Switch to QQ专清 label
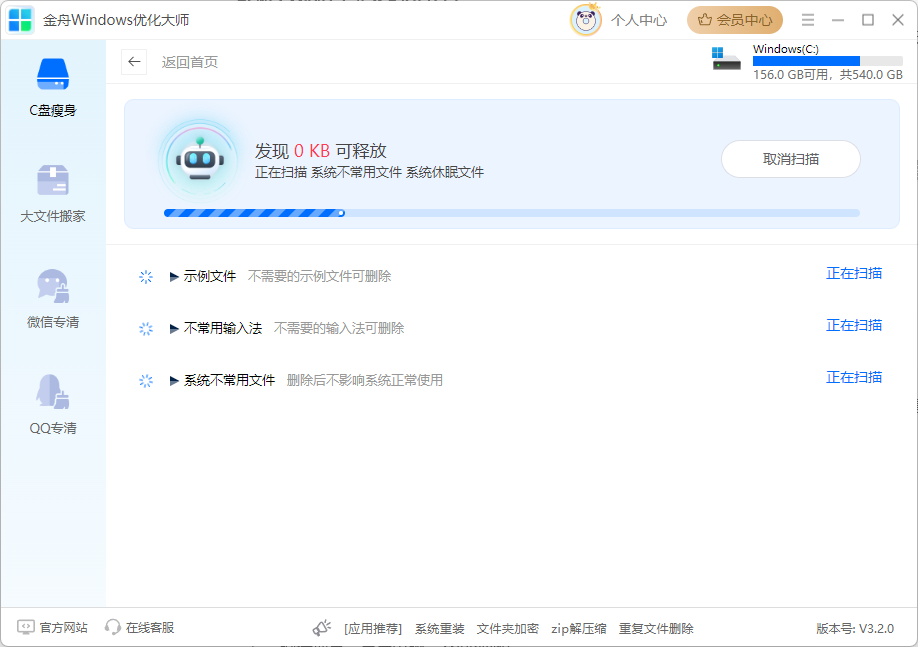This screenshot has height=647, width=918. (x=53, y=428)
